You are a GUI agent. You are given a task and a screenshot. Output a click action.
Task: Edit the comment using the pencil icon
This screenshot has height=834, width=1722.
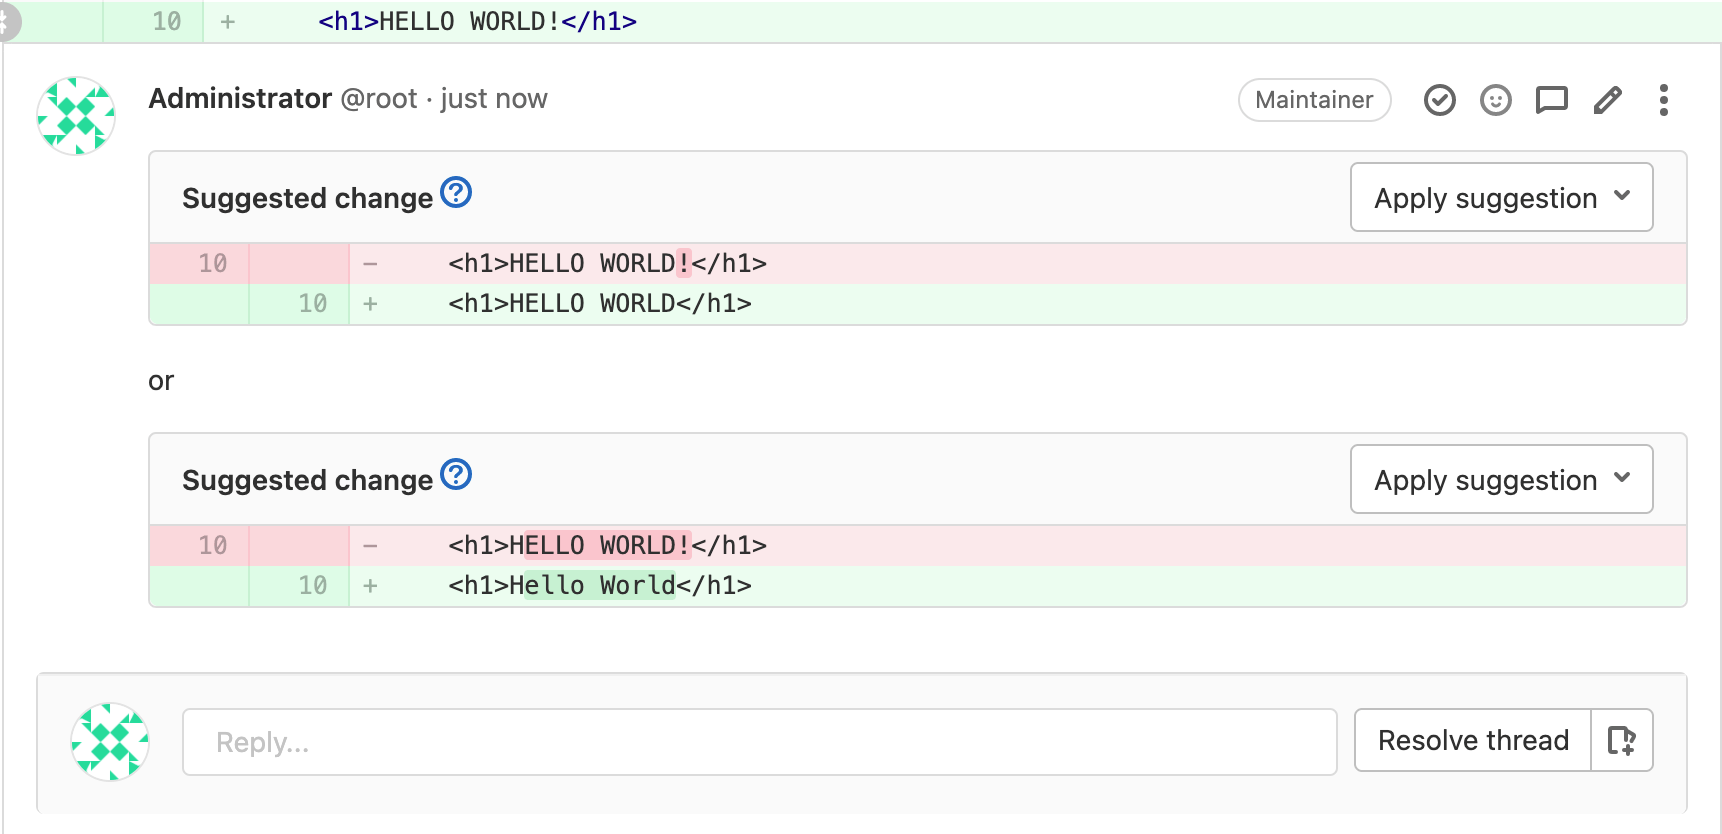click(1607, 100)
